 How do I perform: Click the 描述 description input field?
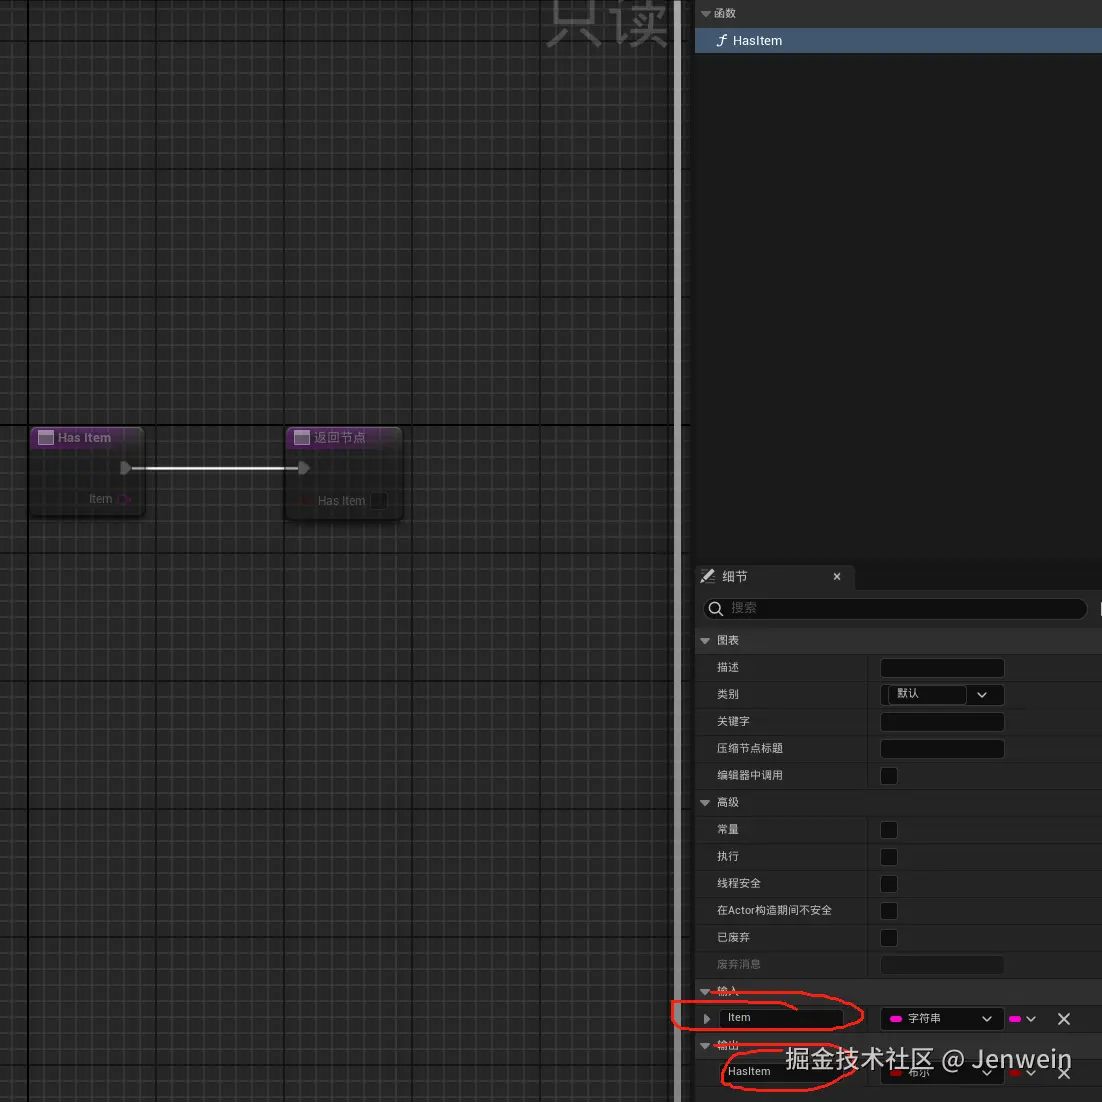point(942,668)
